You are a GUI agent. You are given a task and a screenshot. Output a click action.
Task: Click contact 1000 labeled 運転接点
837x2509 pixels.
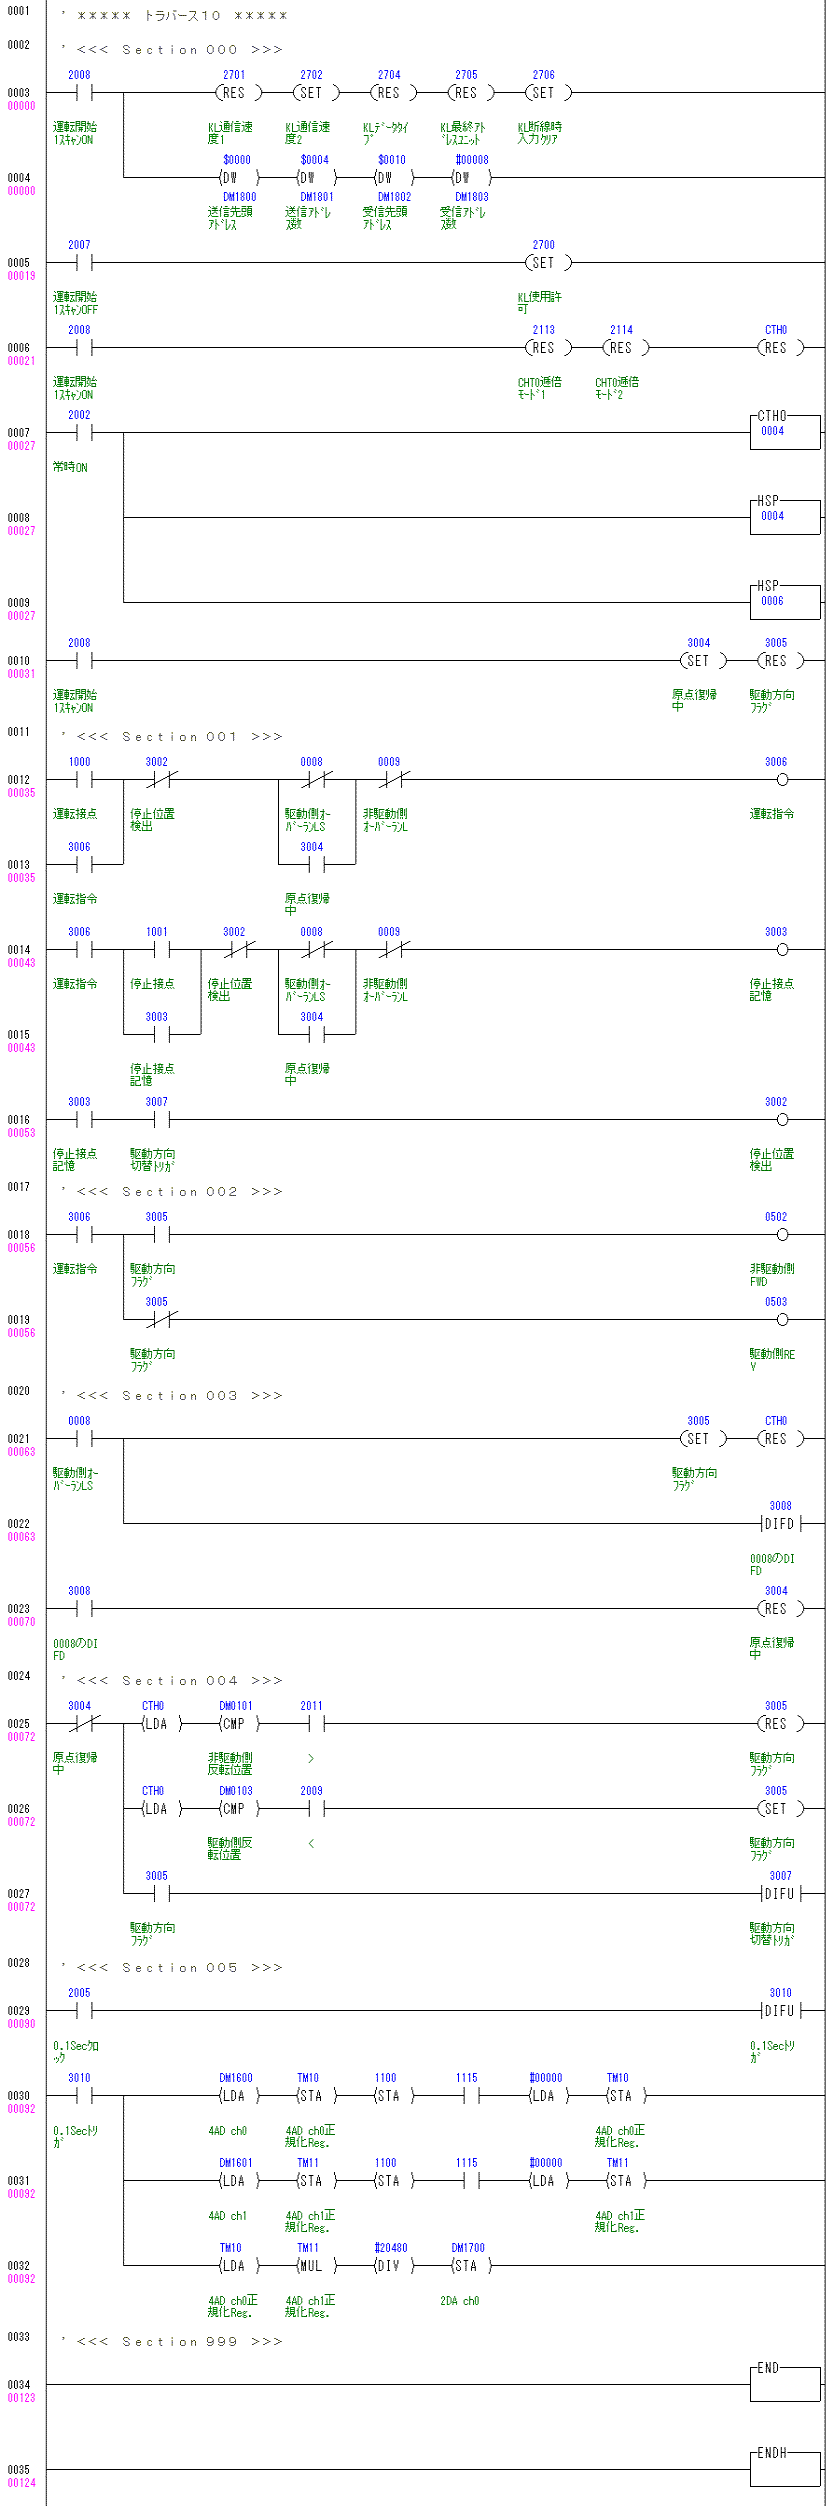coord(83,780)
